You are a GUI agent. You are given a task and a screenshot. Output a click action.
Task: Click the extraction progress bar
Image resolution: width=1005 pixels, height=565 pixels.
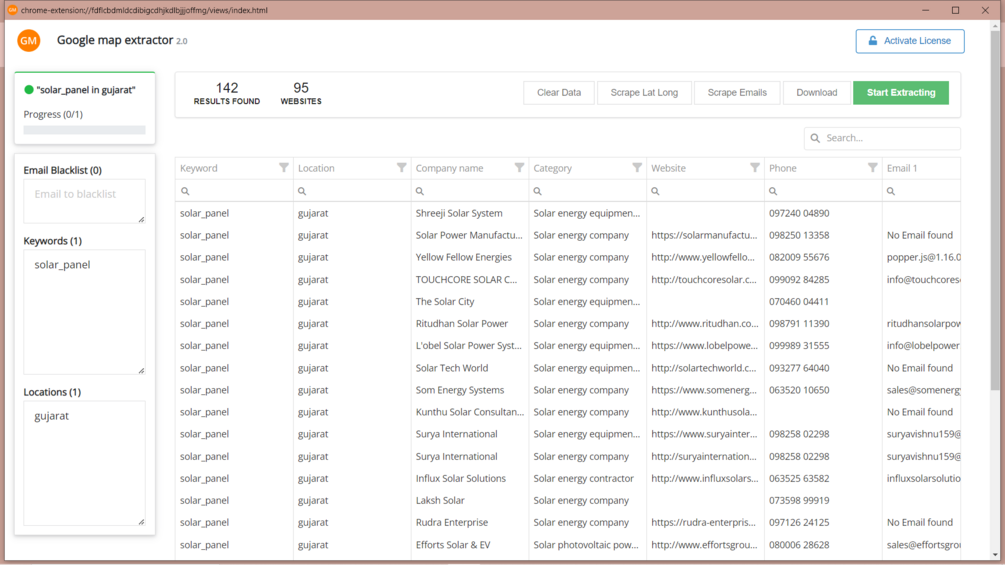(x=85, y=130)
